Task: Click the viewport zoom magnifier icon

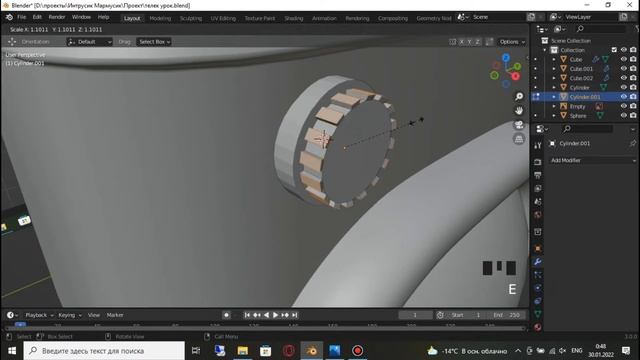Action: pyautogui.click(x=519, y=97)
